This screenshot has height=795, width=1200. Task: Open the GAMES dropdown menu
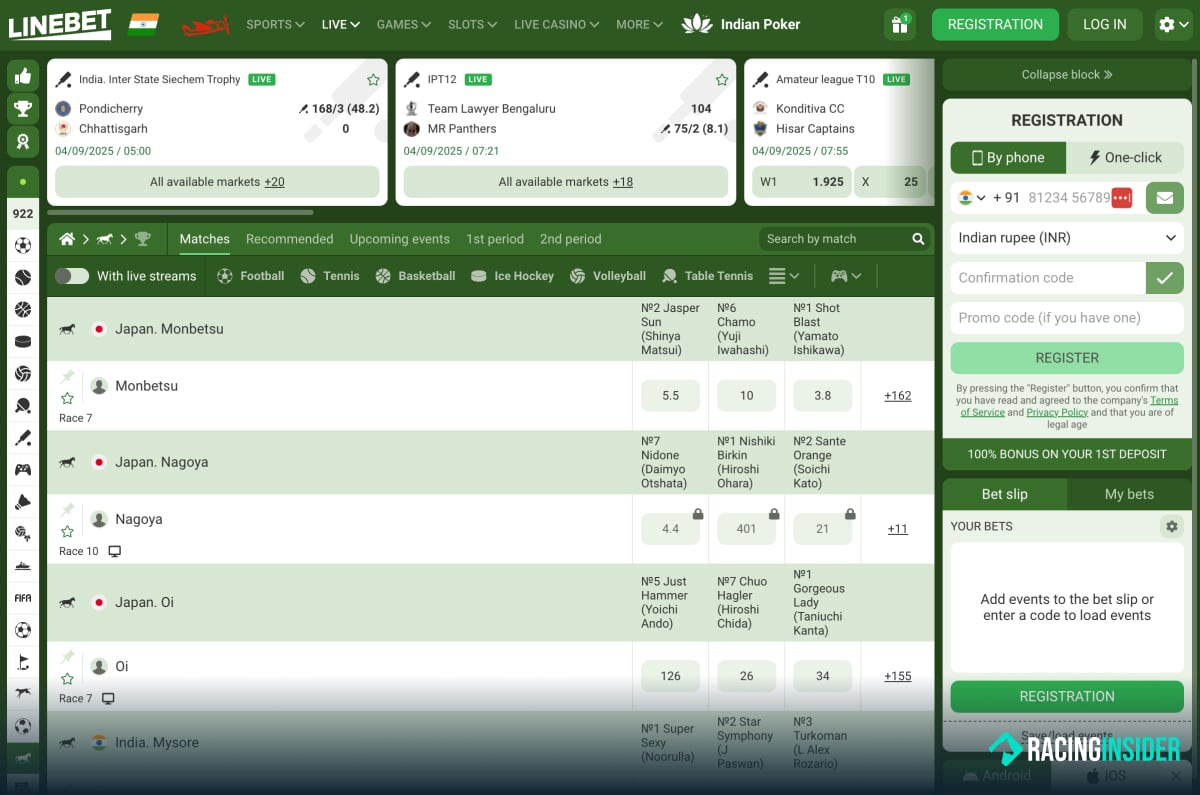(404, 24)
